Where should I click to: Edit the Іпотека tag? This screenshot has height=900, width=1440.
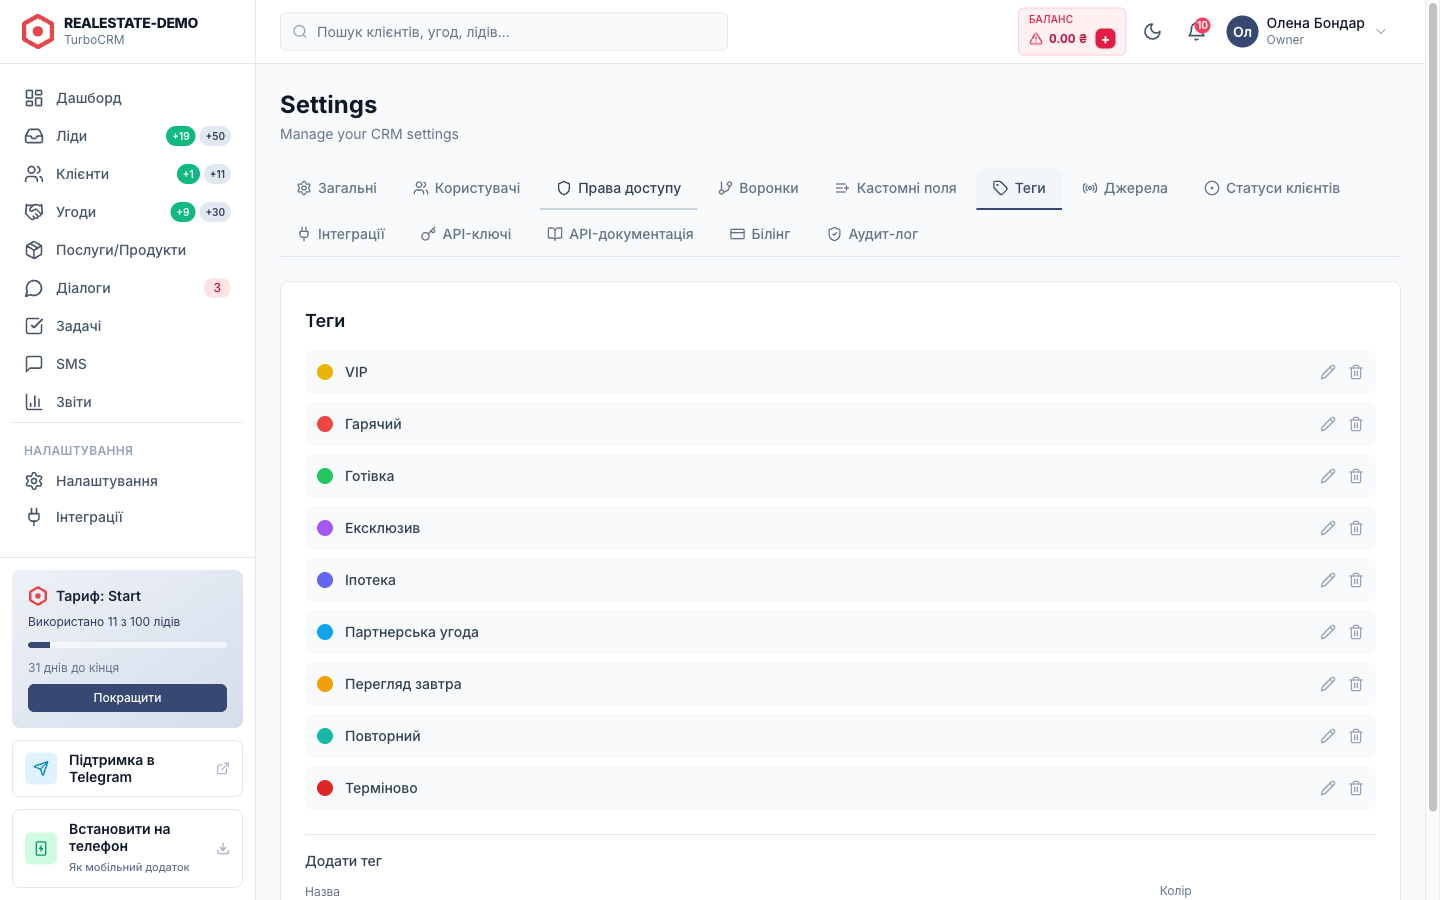pyautogui.click(x=1328, y=580)
